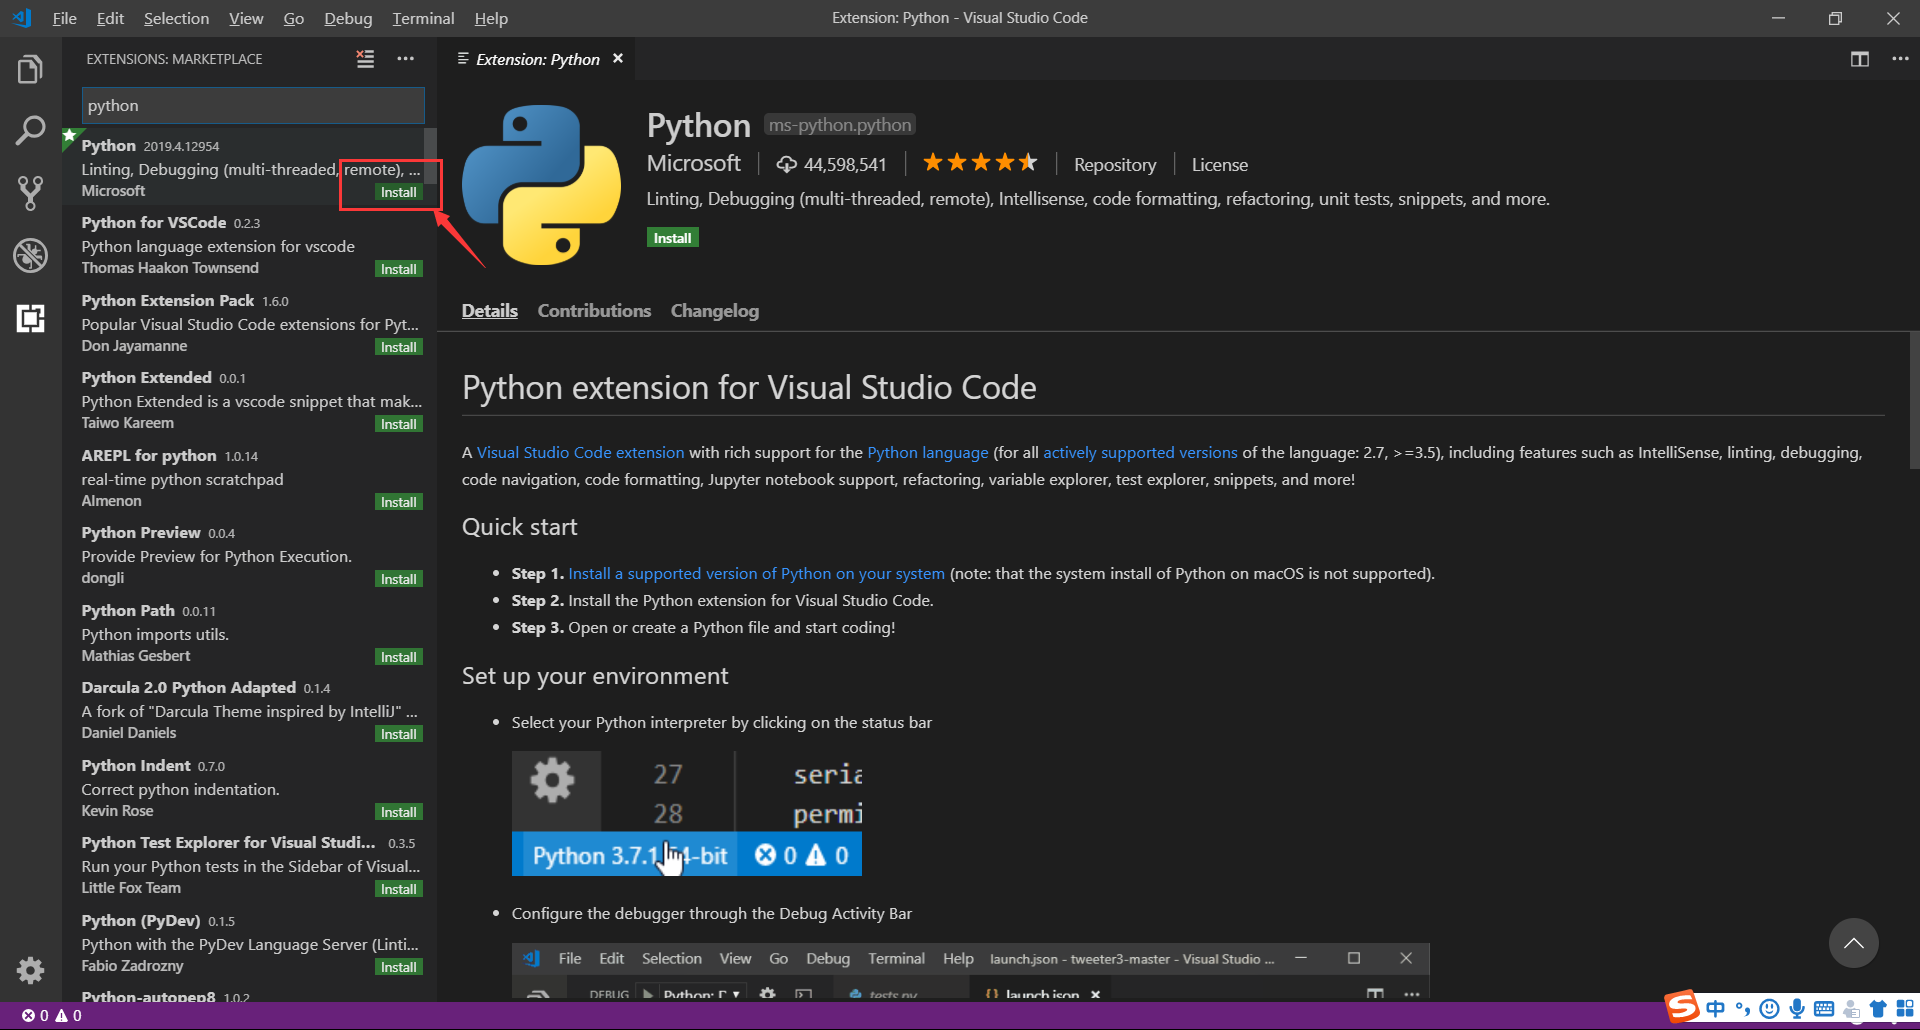Screen dimensions: 1920x1030
Task: Open the soft keyboard icon in IME toolbar
Action: click(1824, 1008)
